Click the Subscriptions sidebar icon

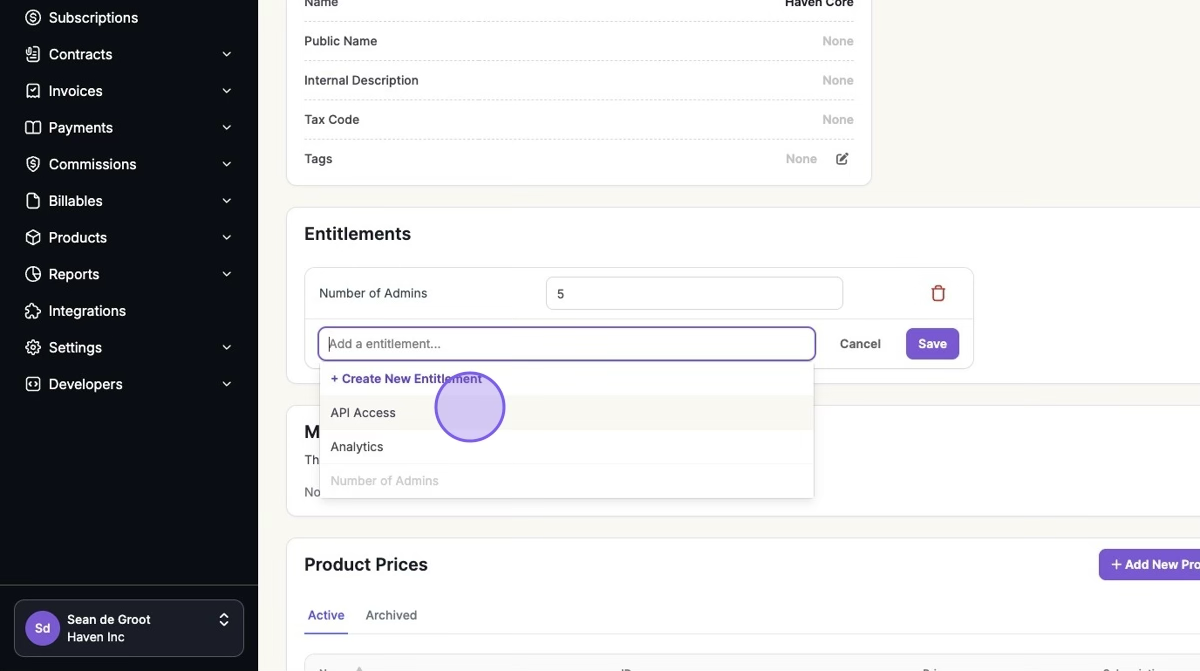pos(33,18)
